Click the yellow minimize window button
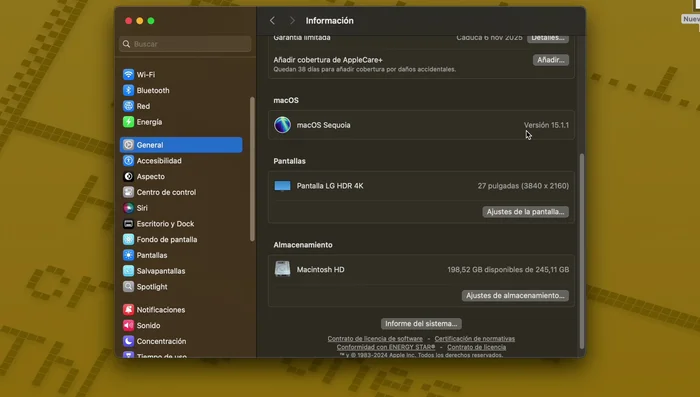 coord(140,21)
